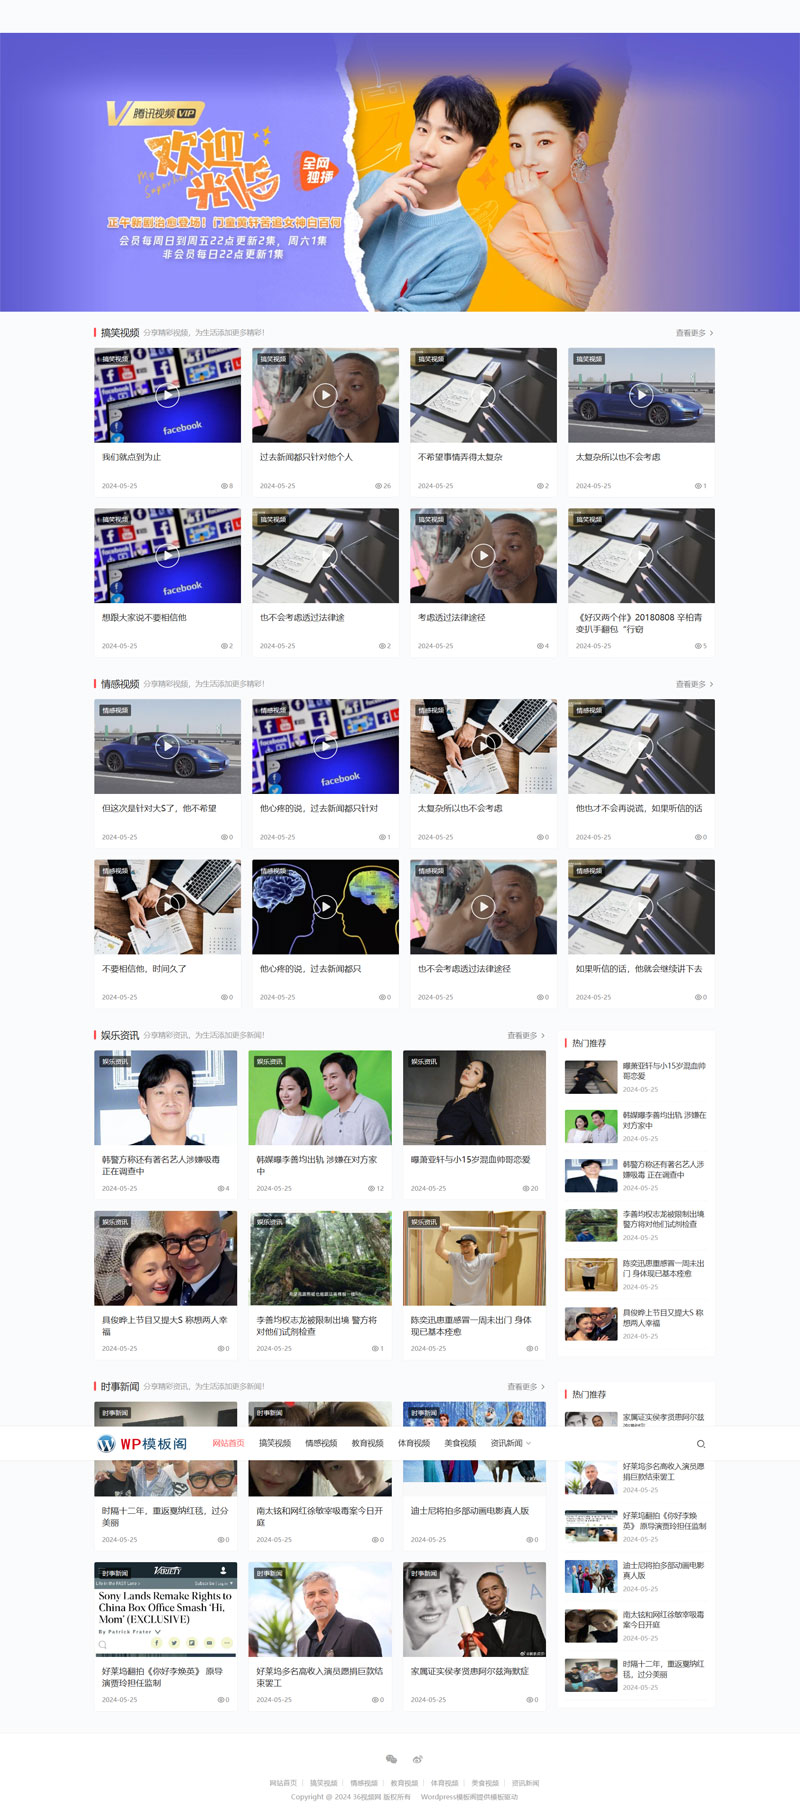Open 美食视频 in the navigation bar
Image resolution: width=800 pixels, height=1817 pixels.
460,1443
